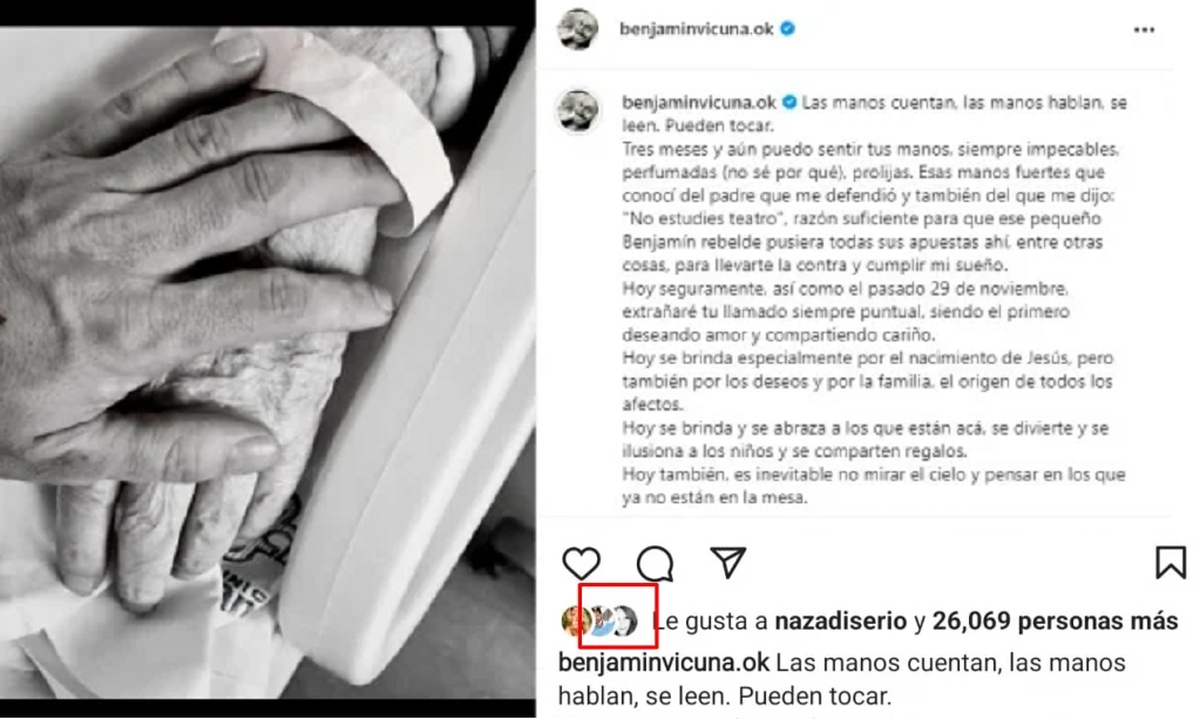Screen dimensions: 1200x720
Task: Click the Le gusta a text
Action: click(710, 621)
